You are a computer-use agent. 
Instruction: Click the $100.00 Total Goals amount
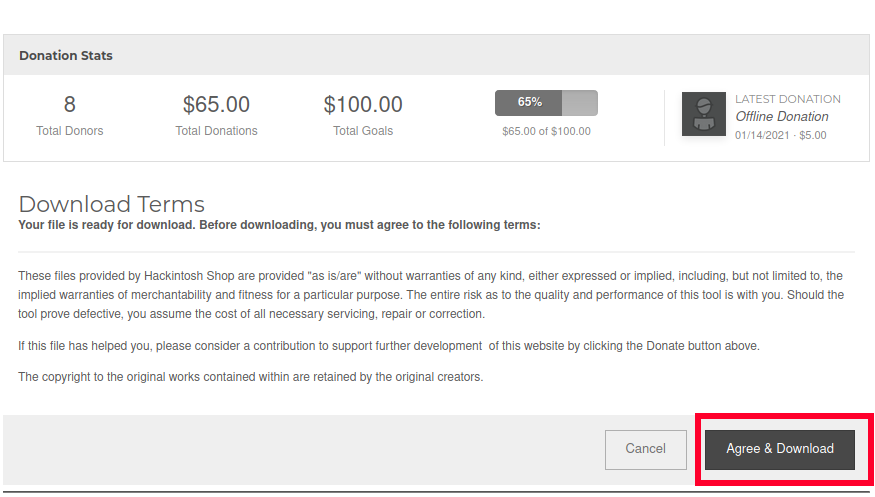(363, 104)
